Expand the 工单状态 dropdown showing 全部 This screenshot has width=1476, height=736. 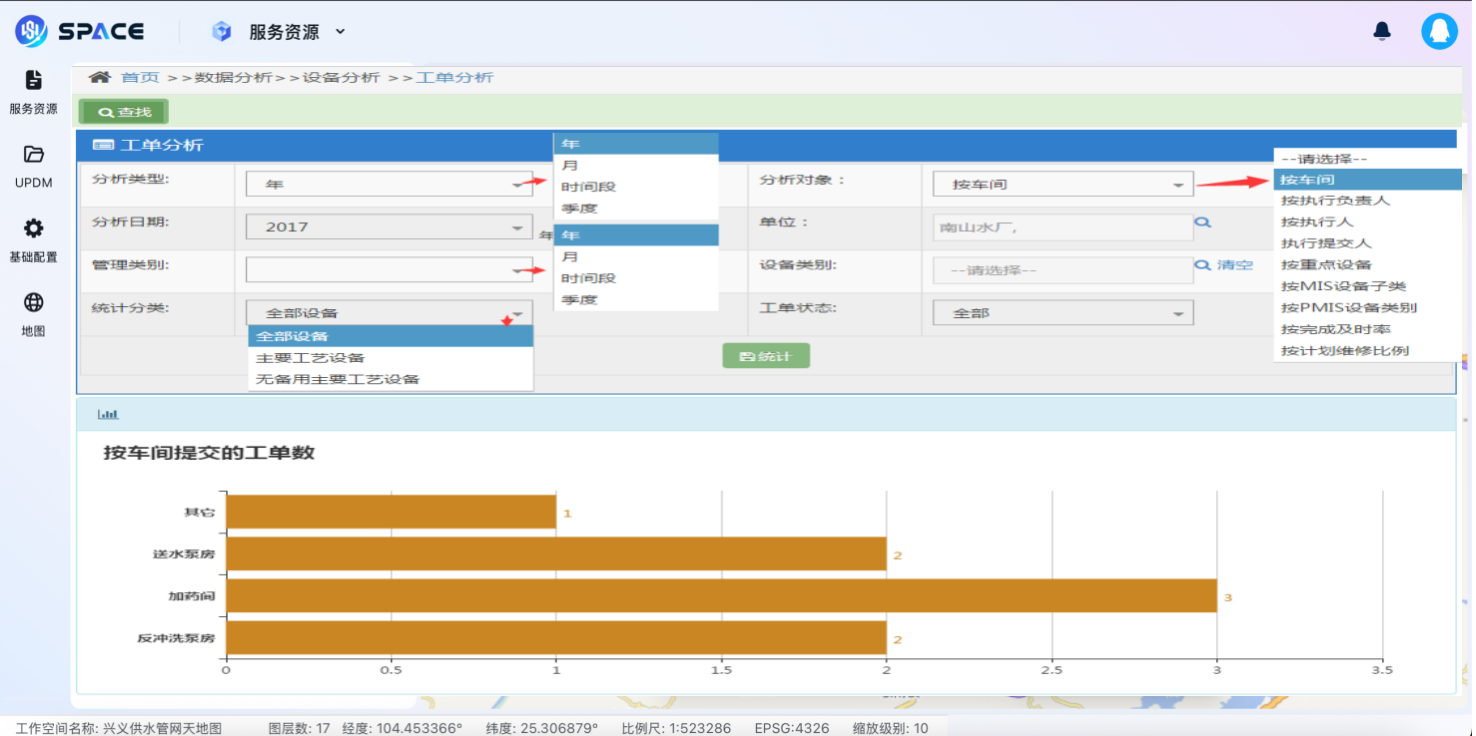[x=1062, y=313]
